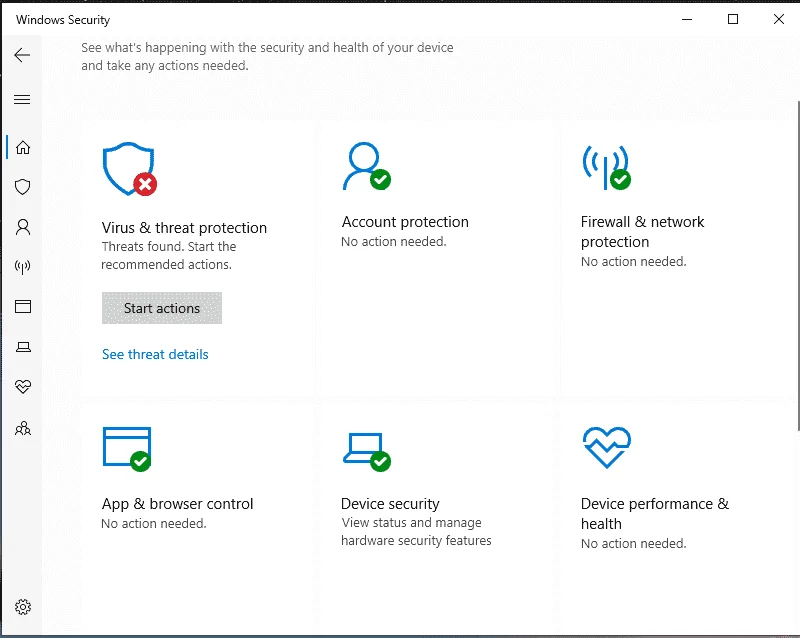Open App & browser control heading

pyautogui.click(x=177, y=504)
